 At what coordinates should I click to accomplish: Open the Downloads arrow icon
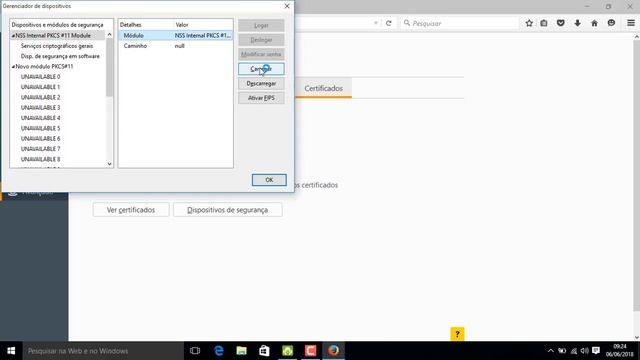click(x=577, y=23)
